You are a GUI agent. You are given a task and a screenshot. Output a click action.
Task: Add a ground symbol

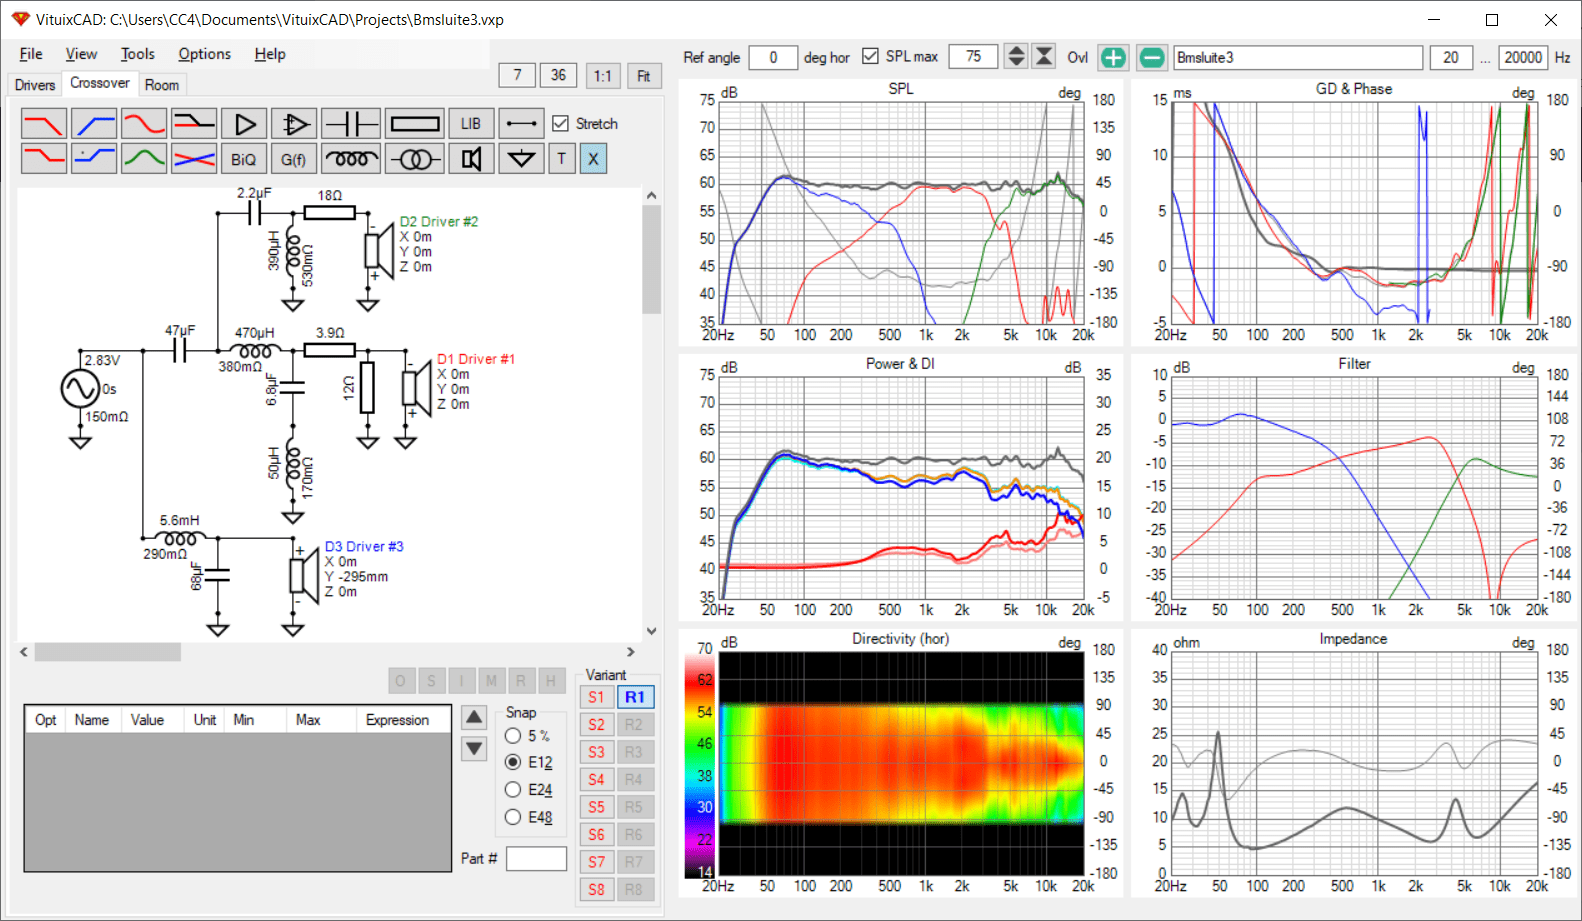[521, 158]
